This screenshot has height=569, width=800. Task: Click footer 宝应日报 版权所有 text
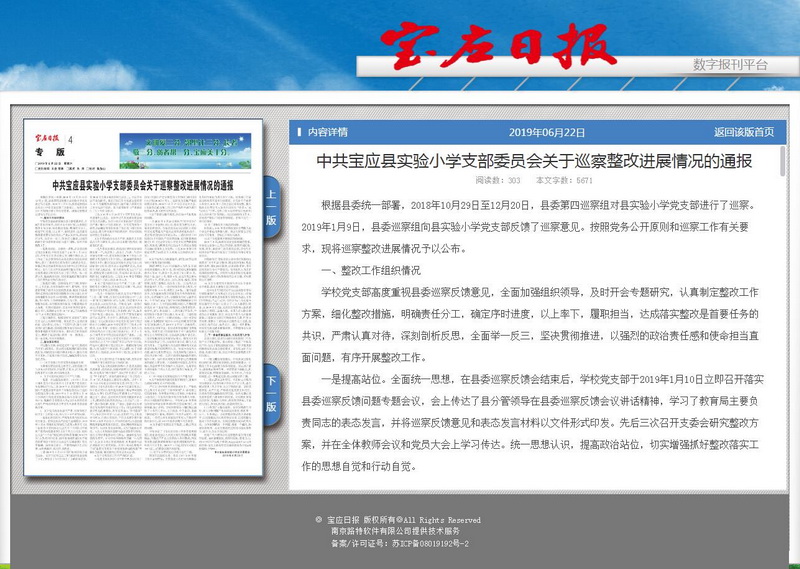(x=398, y=520)
